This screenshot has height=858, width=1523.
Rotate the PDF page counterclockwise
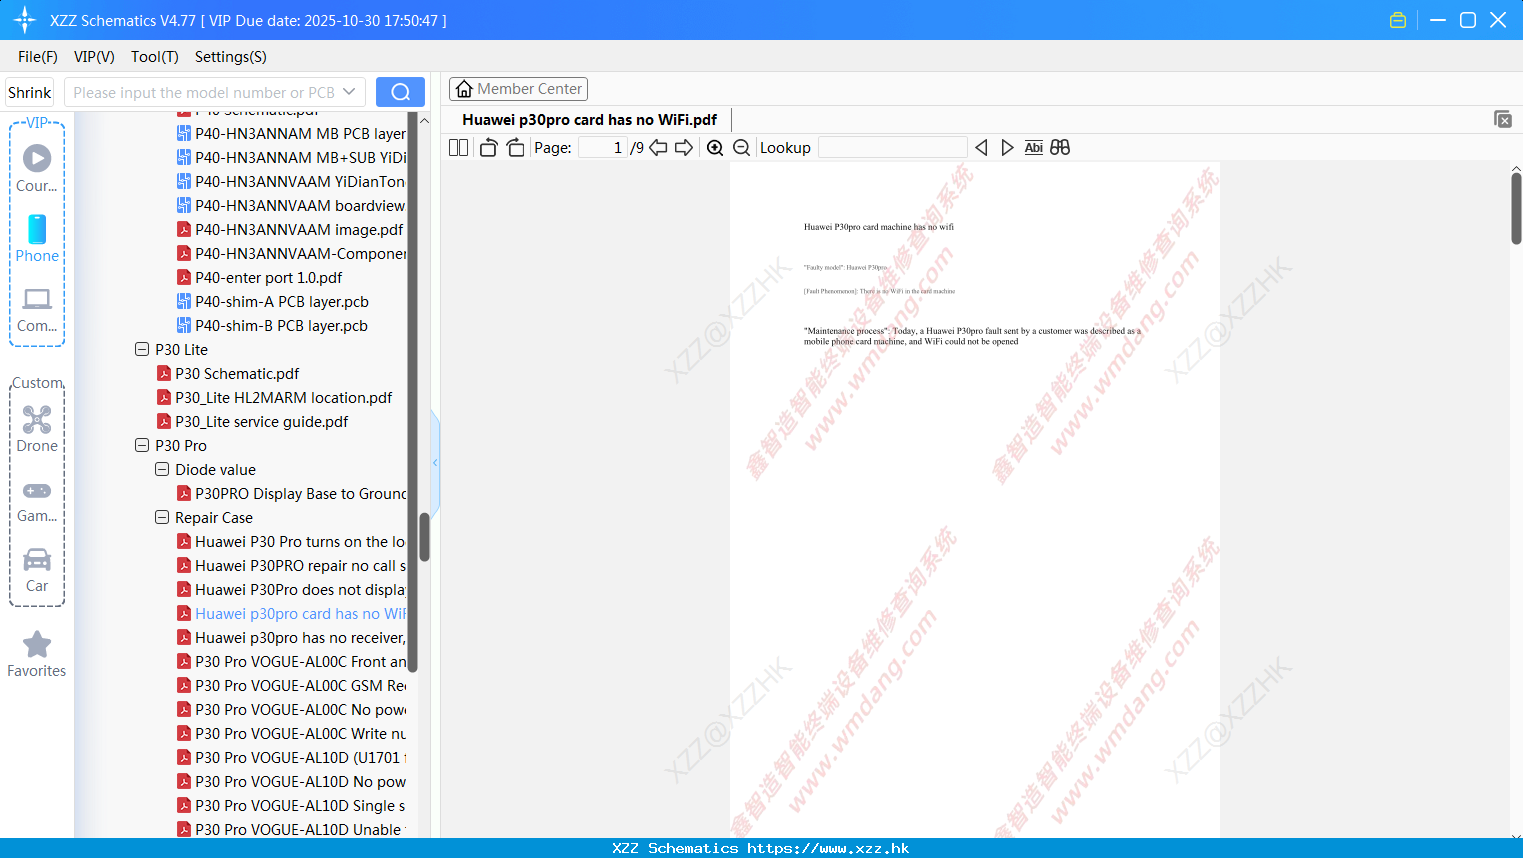(x=489, y=148)
